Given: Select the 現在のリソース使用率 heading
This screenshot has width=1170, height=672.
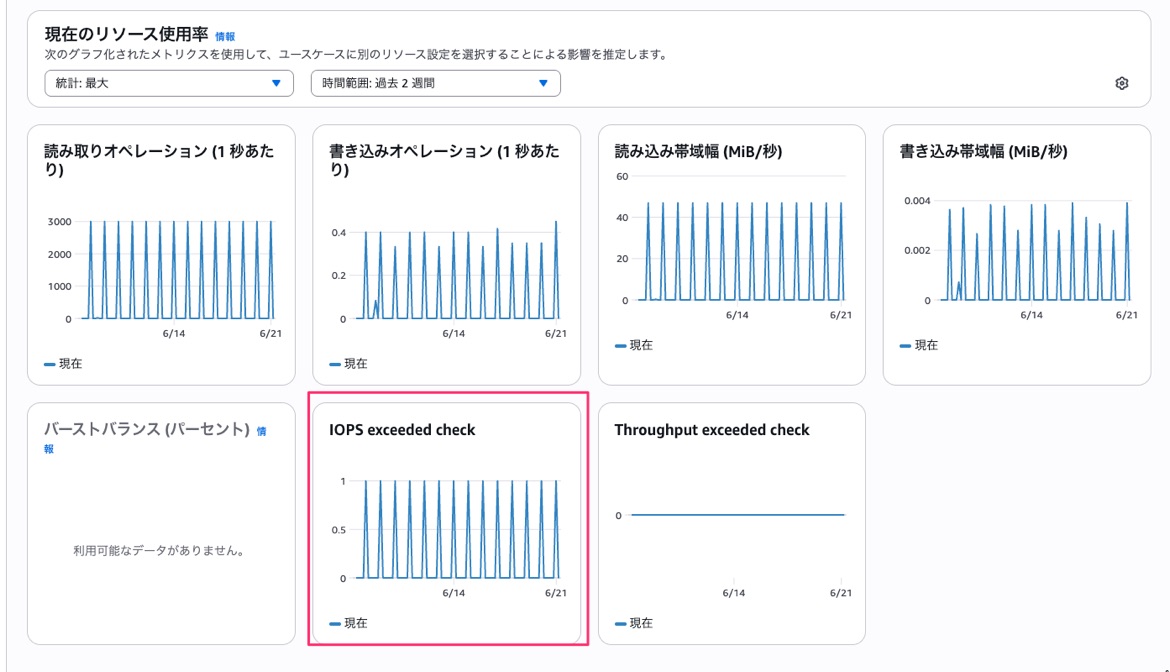Looking at the screenshot, I should click(126, 34).
